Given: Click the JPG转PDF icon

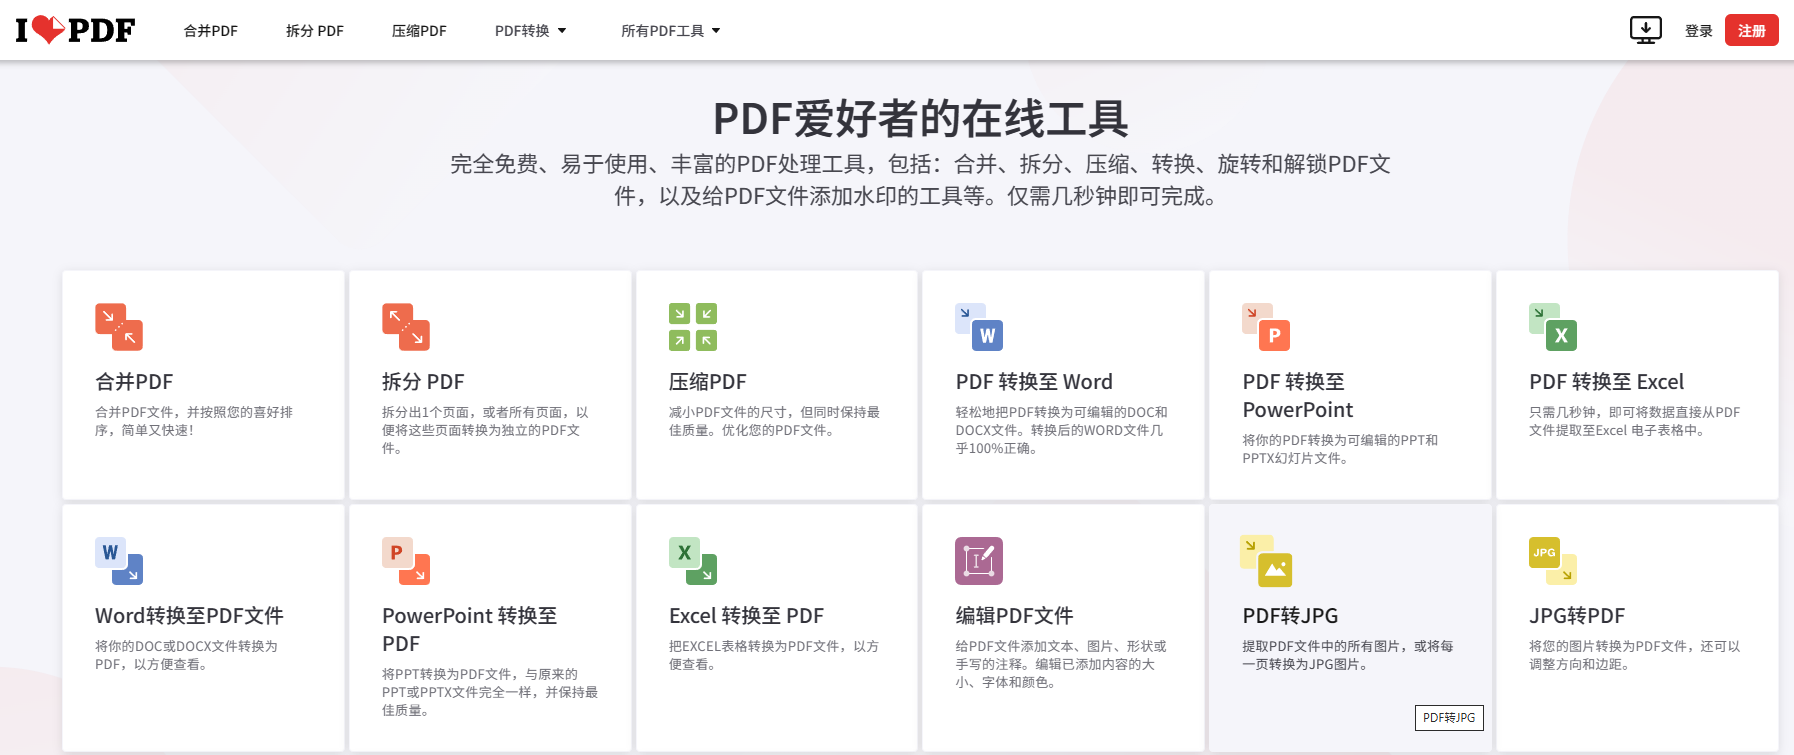Looking at the screenshot, I should tap(1553, 561).
